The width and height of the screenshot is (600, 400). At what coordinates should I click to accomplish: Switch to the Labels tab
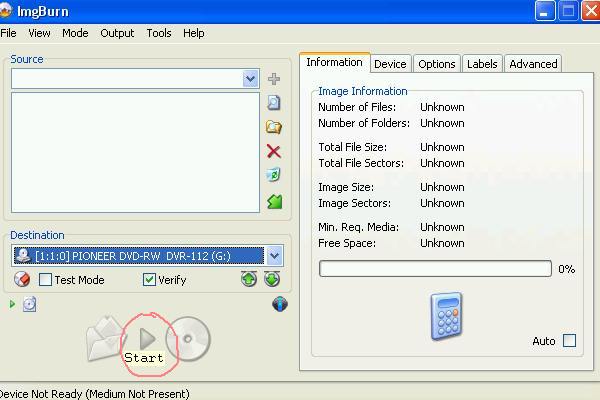(482, 64)
